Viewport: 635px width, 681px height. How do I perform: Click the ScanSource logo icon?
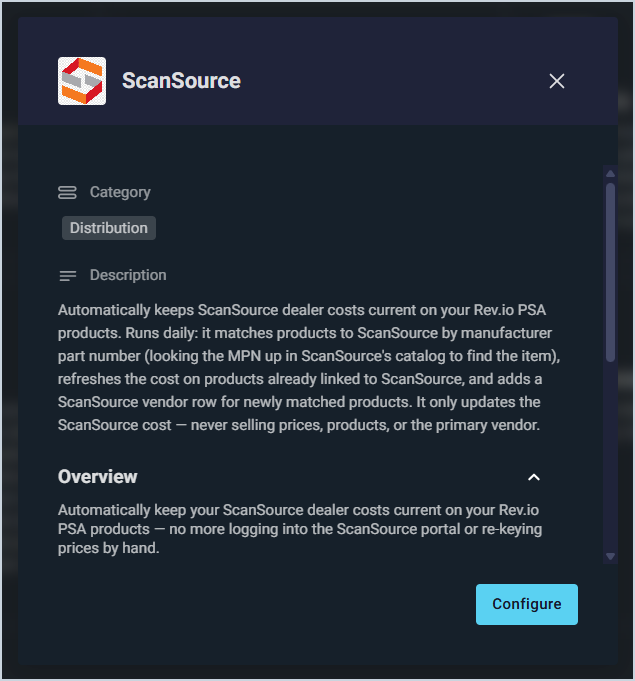82,81
